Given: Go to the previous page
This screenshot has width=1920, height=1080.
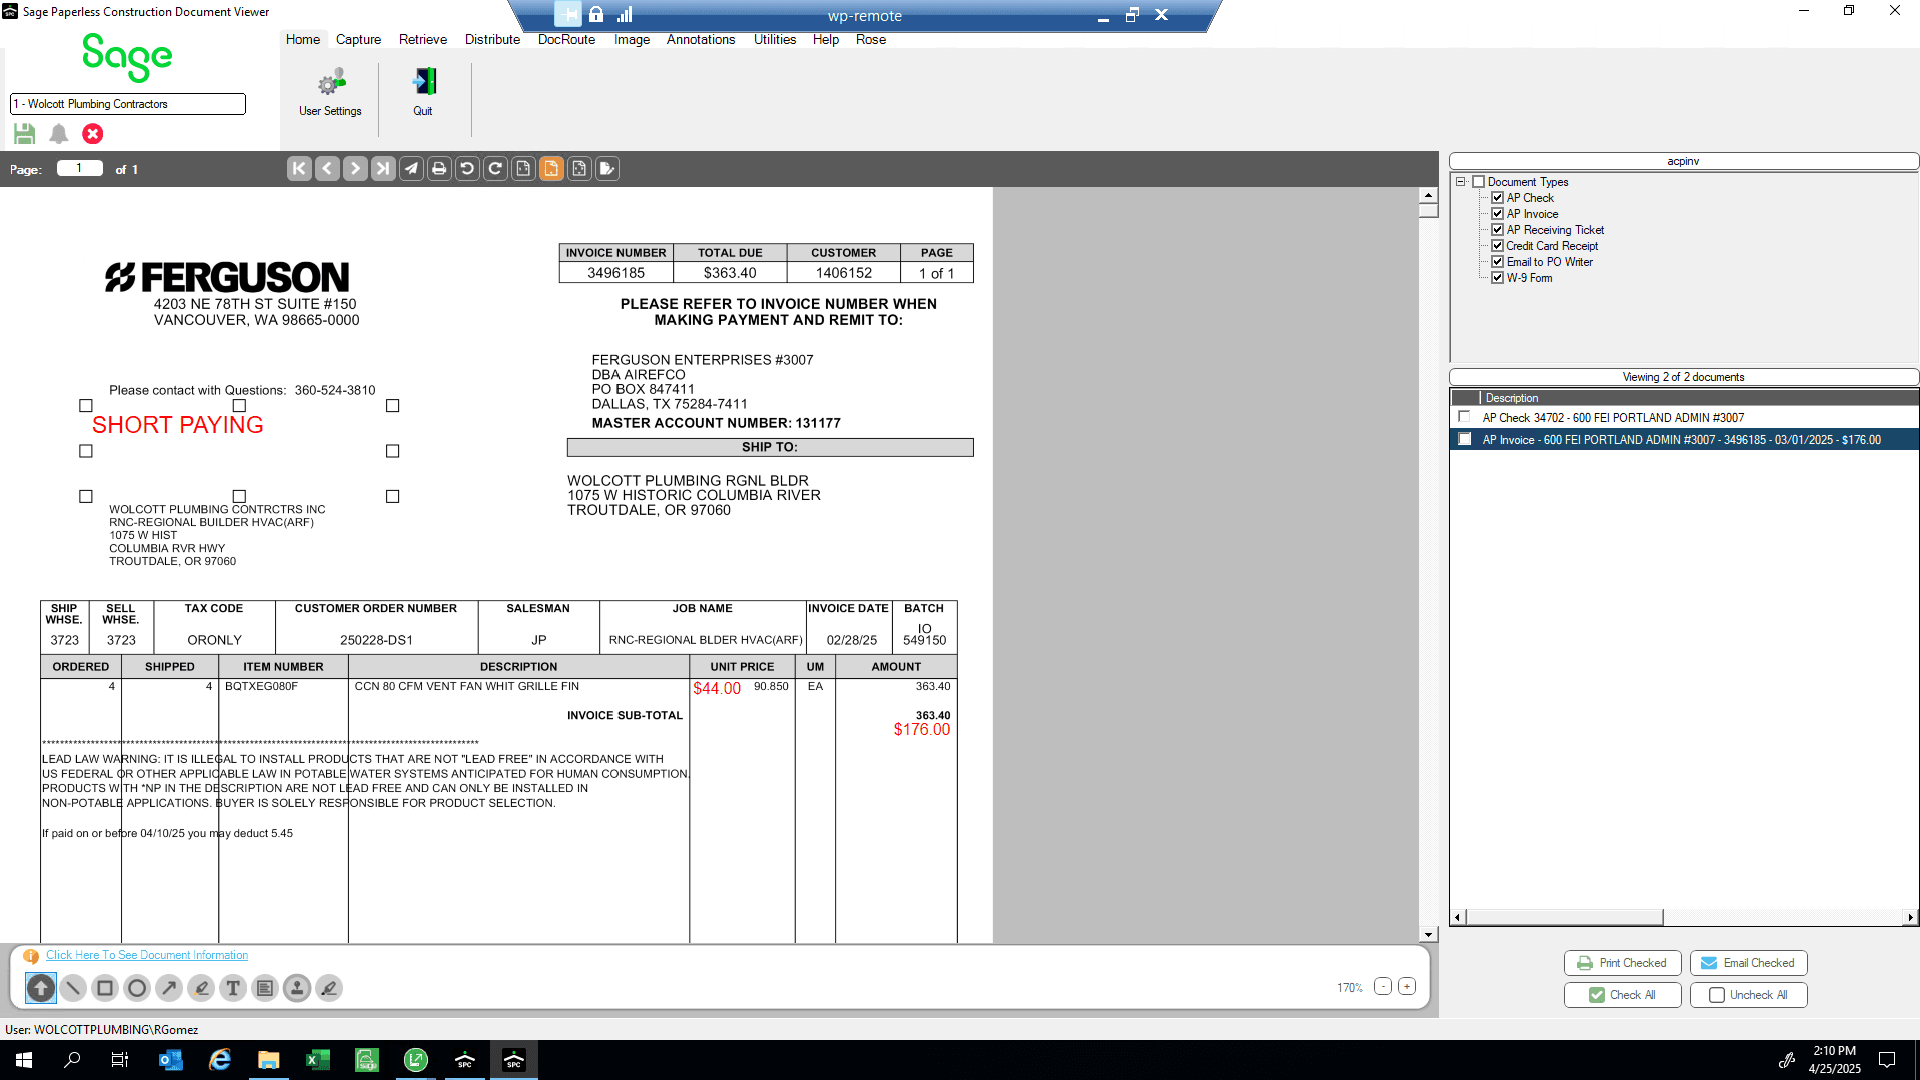Looking at the screenshot, I should tap(327, 168).
